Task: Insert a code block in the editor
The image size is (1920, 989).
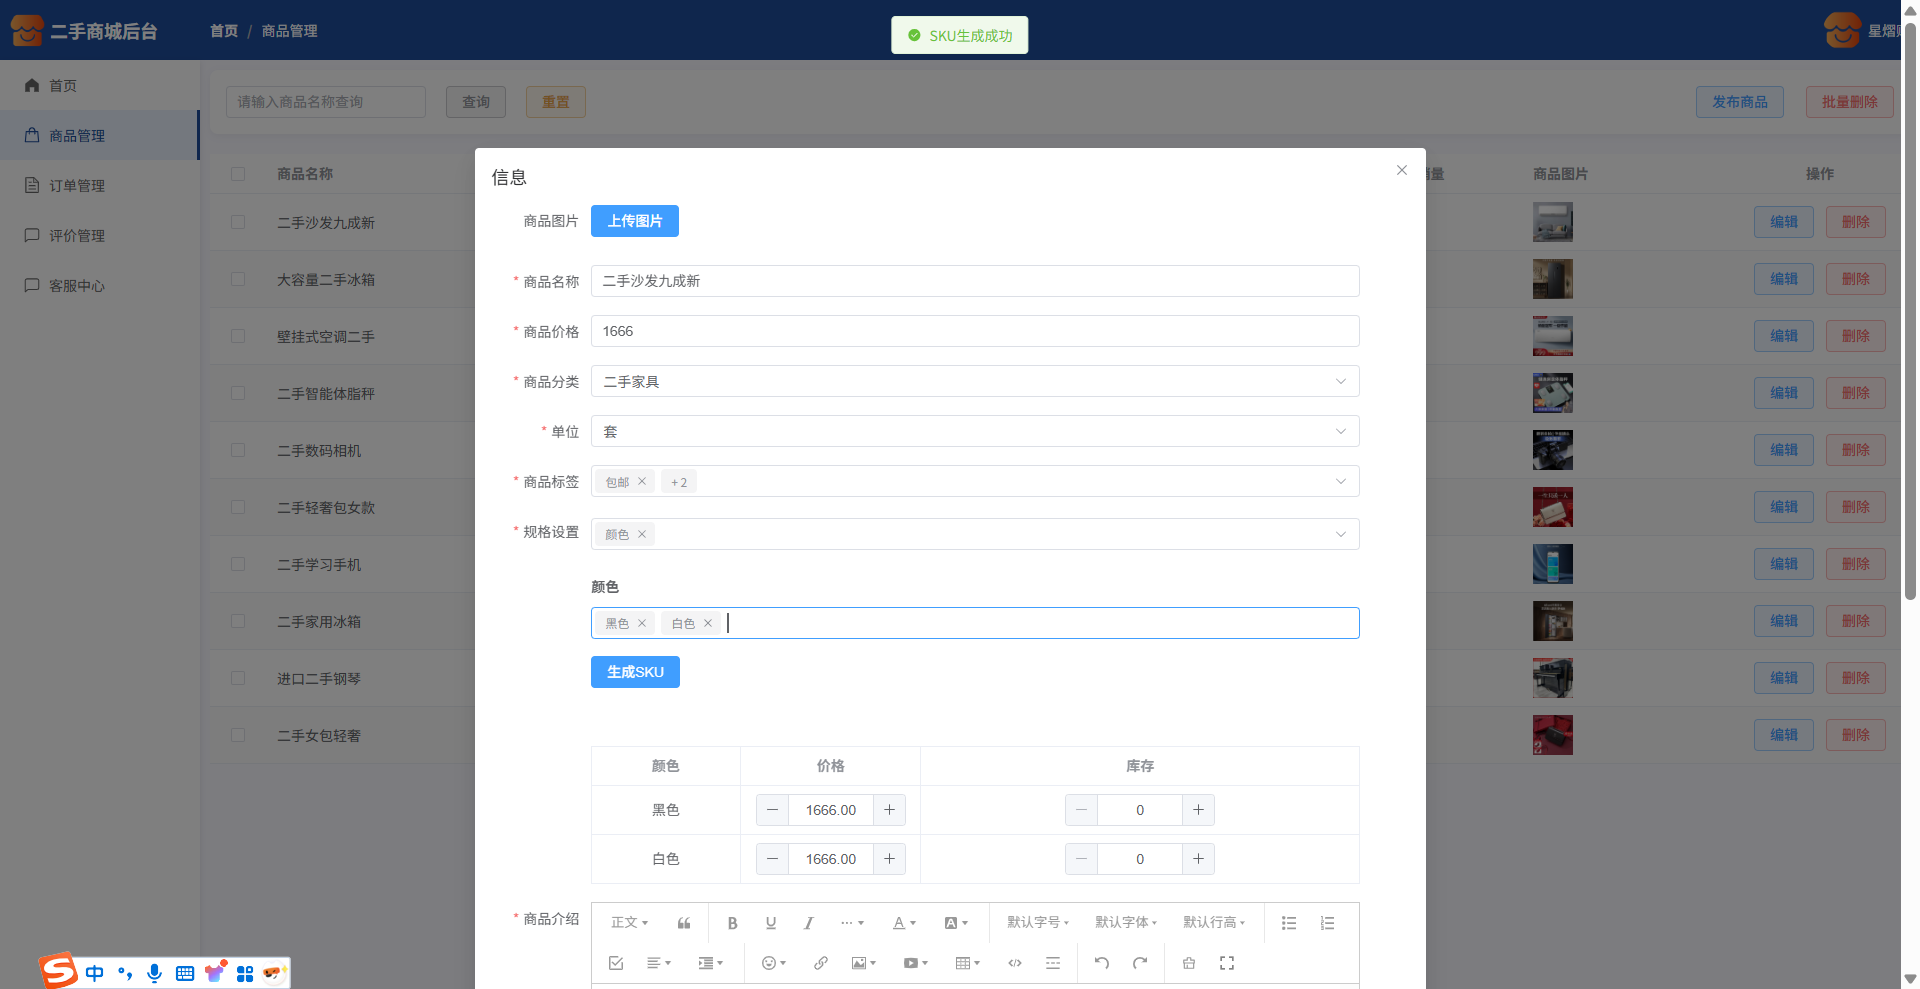Action: (1015, 963)
